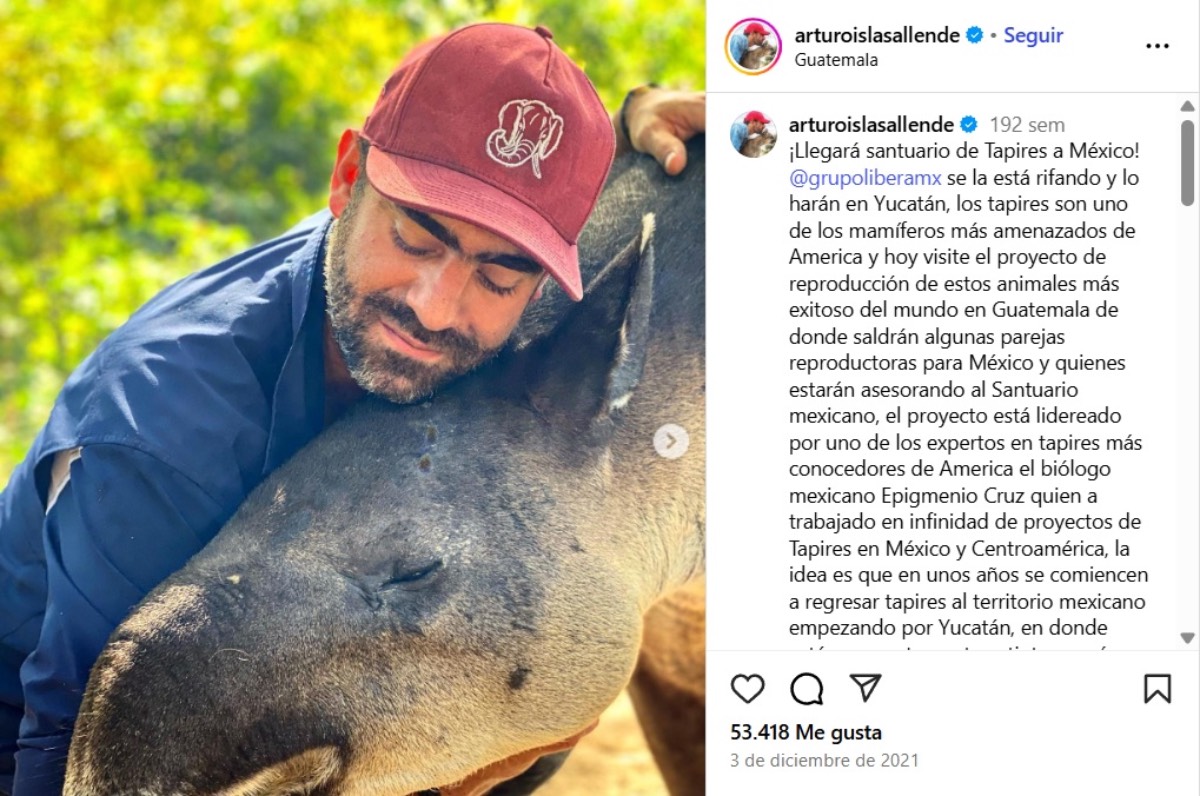View the 53.418 Me gusta likes list
The width and height of the screenshot is (1200, 796).
pyautogui.click(x=806, y=733)
